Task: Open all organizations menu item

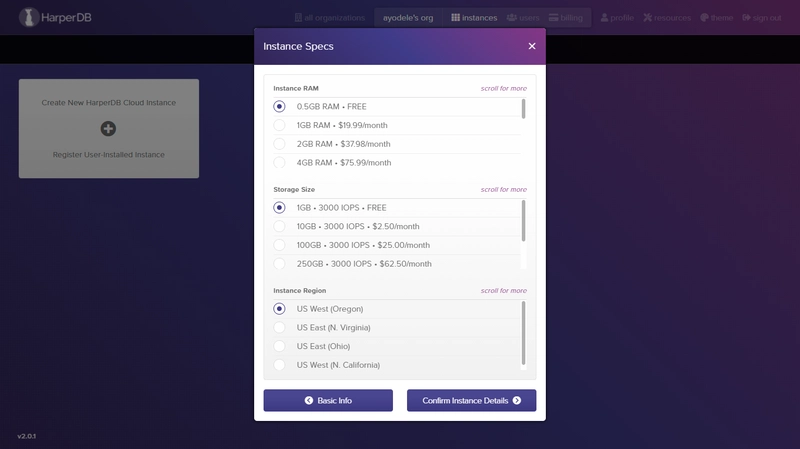Action: point(330,18)
